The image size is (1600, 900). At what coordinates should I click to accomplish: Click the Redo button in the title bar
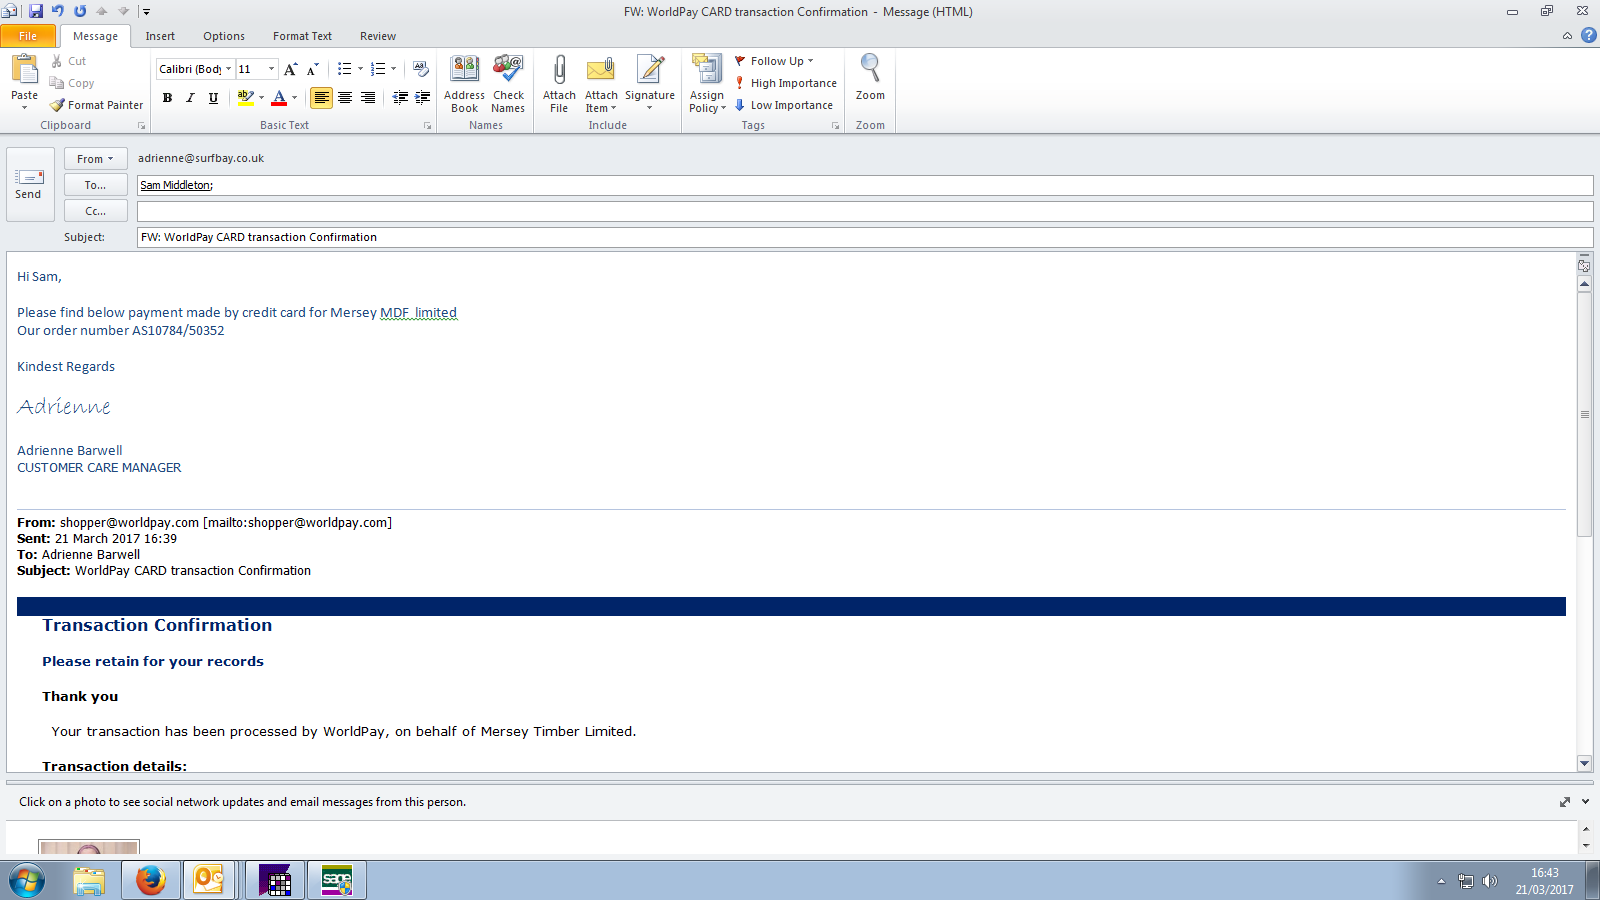click(x=80, y=11)
